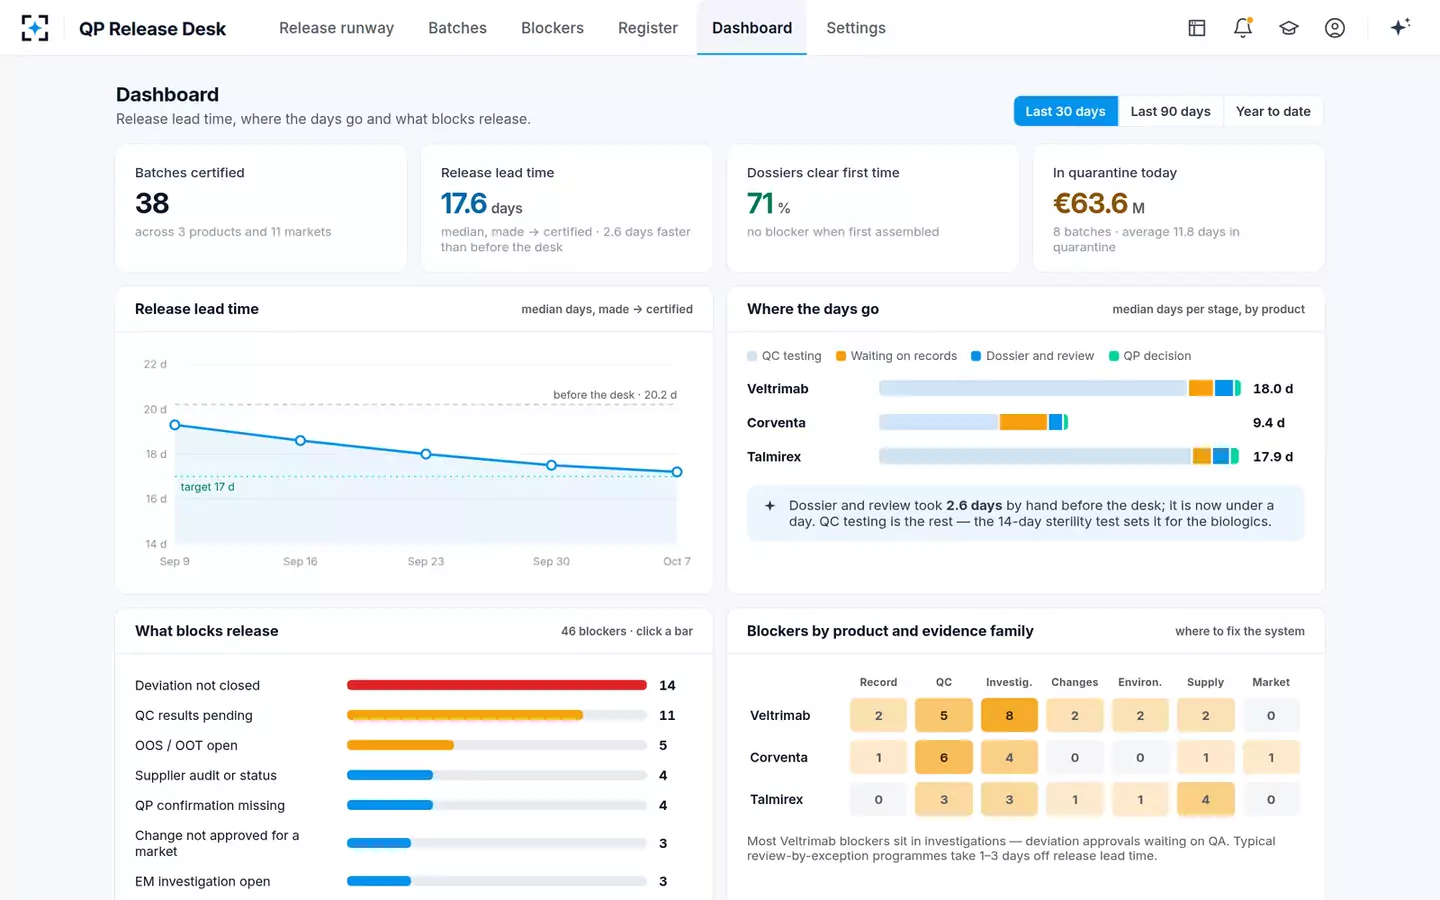
Task: Click the 18.0 d value for Veltrimab
Action: [1273, 389]
